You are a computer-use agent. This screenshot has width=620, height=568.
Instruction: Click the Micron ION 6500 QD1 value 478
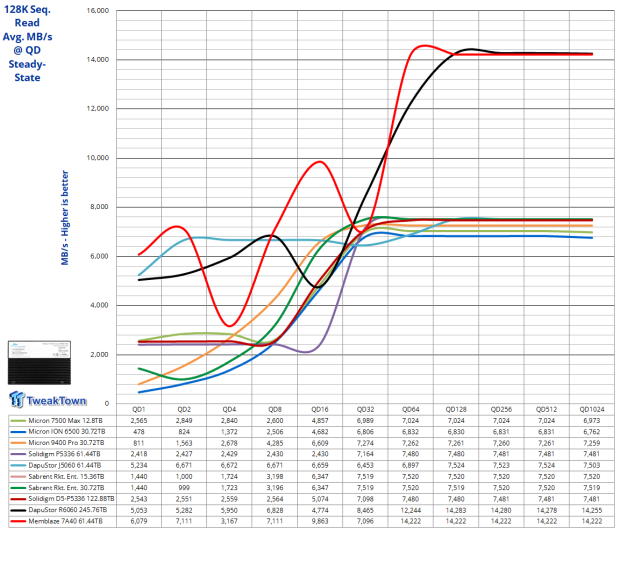point(139,432)
